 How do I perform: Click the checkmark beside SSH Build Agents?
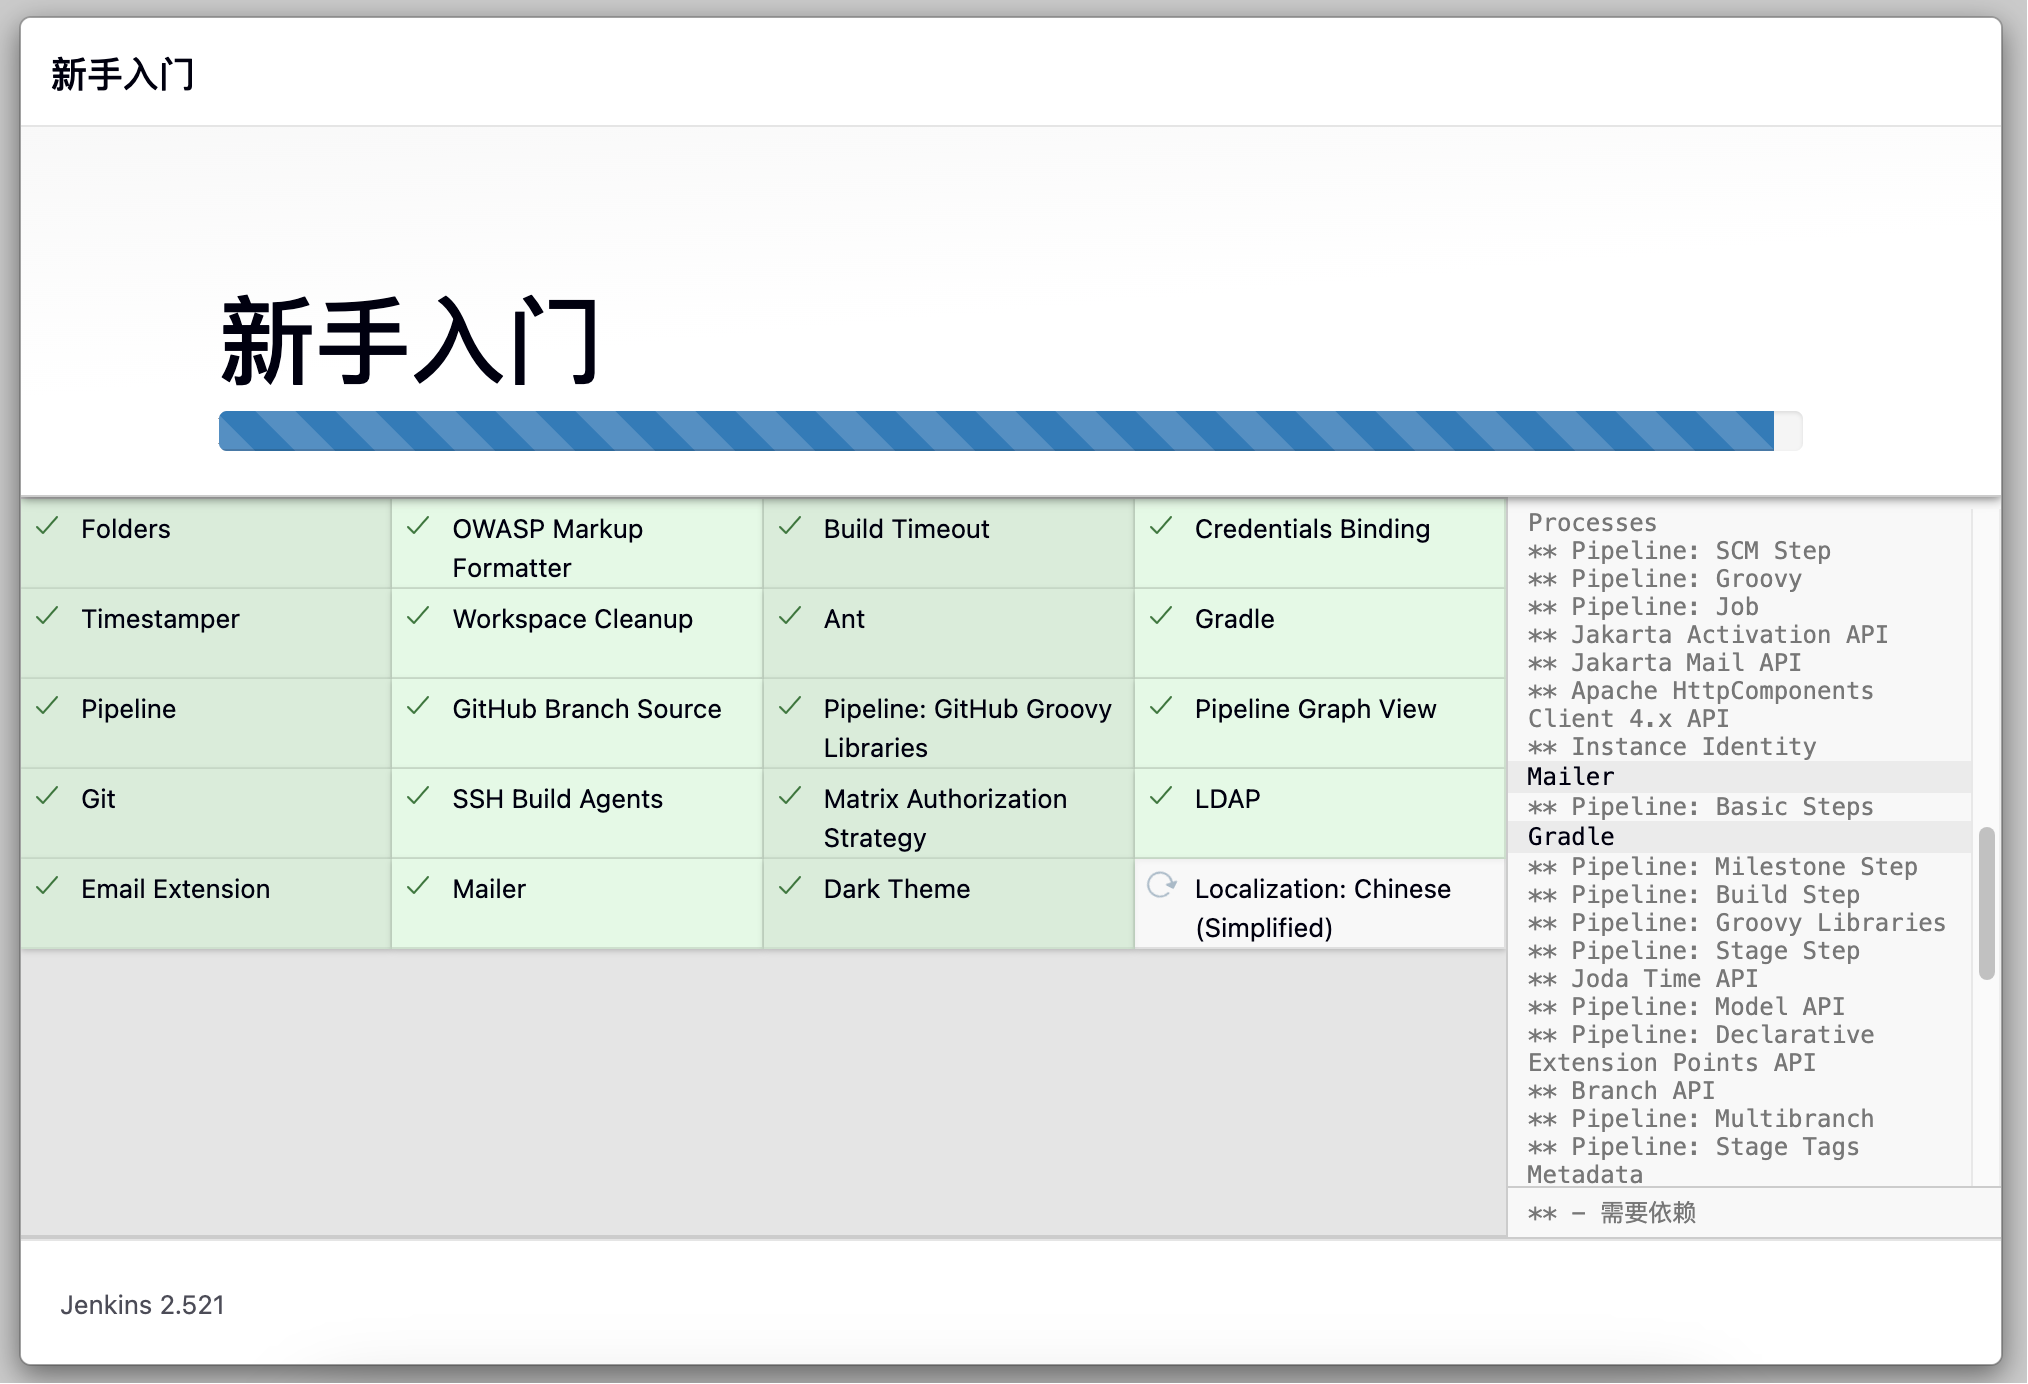coord(418,796)
